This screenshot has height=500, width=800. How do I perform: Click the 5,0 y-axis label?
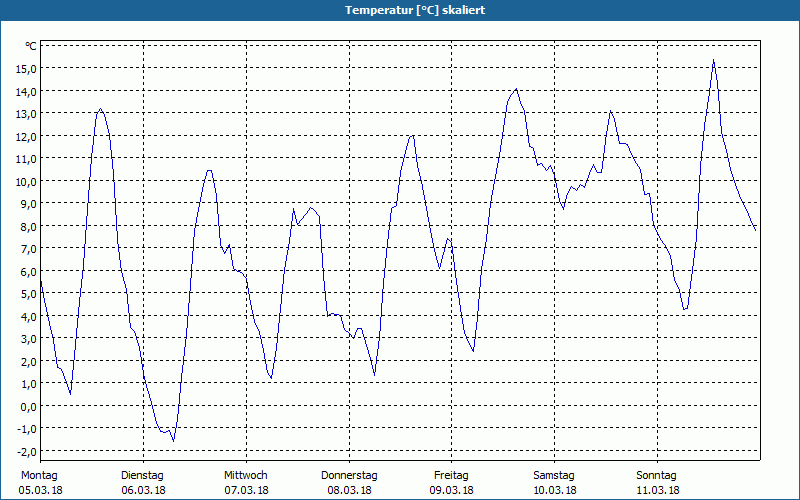(x=29, y=293)
